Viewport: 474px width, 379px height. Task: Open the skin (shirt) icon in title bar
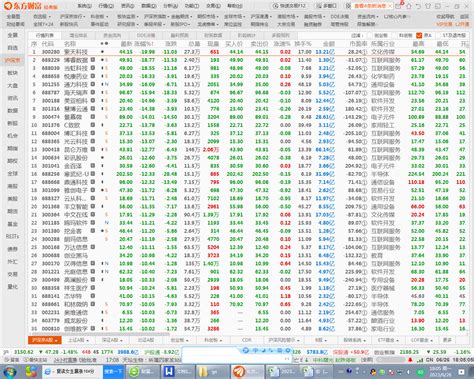(x=428, y=6)
